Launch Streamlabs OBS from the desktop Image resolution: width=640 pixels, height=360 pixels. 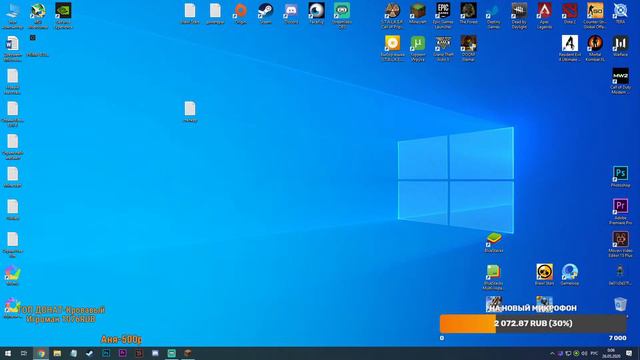(x=342, y=16)
